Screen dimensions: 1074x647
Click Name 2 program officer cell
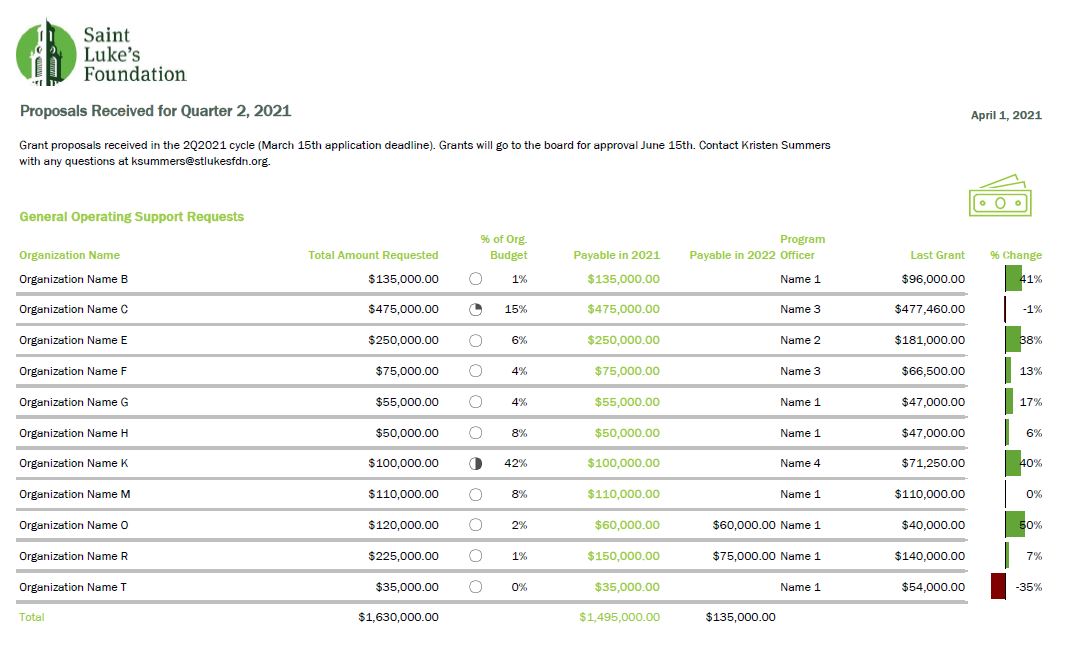pyautogui.click(x=800, y=340)
